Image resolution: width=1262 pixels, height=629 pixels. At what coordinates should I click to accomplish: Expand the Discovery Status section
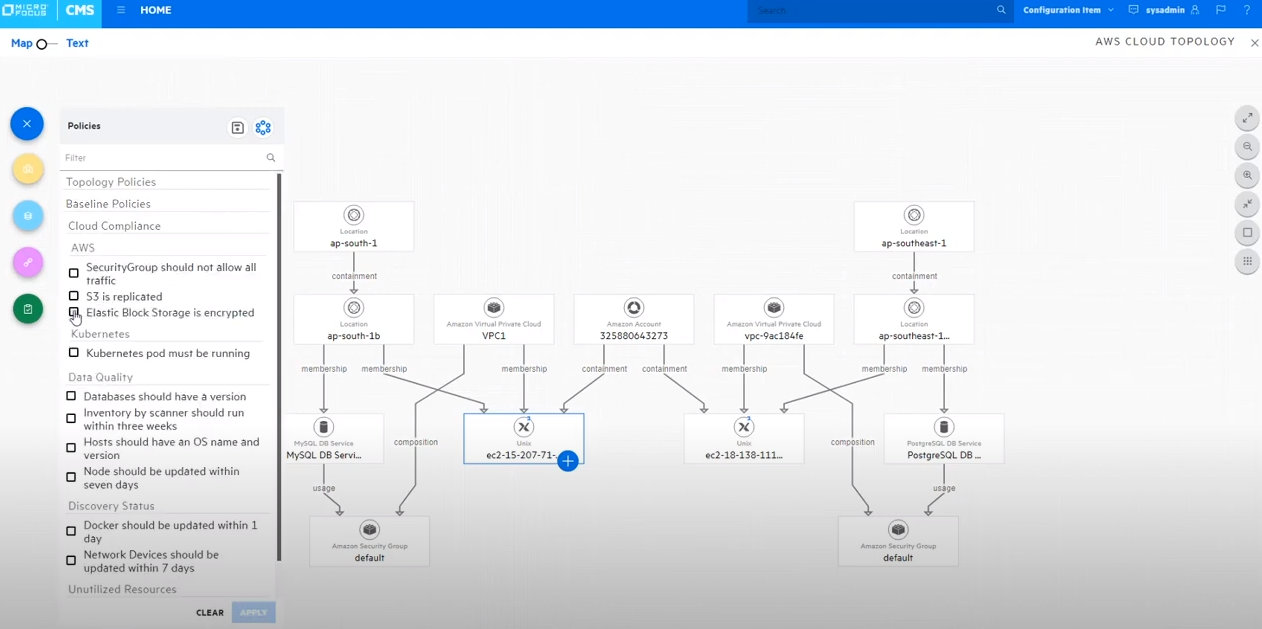112,506
